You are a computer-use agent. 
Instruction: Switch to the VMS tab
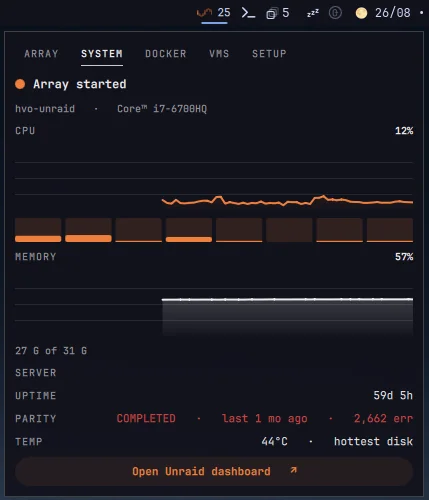click(219, 54)
